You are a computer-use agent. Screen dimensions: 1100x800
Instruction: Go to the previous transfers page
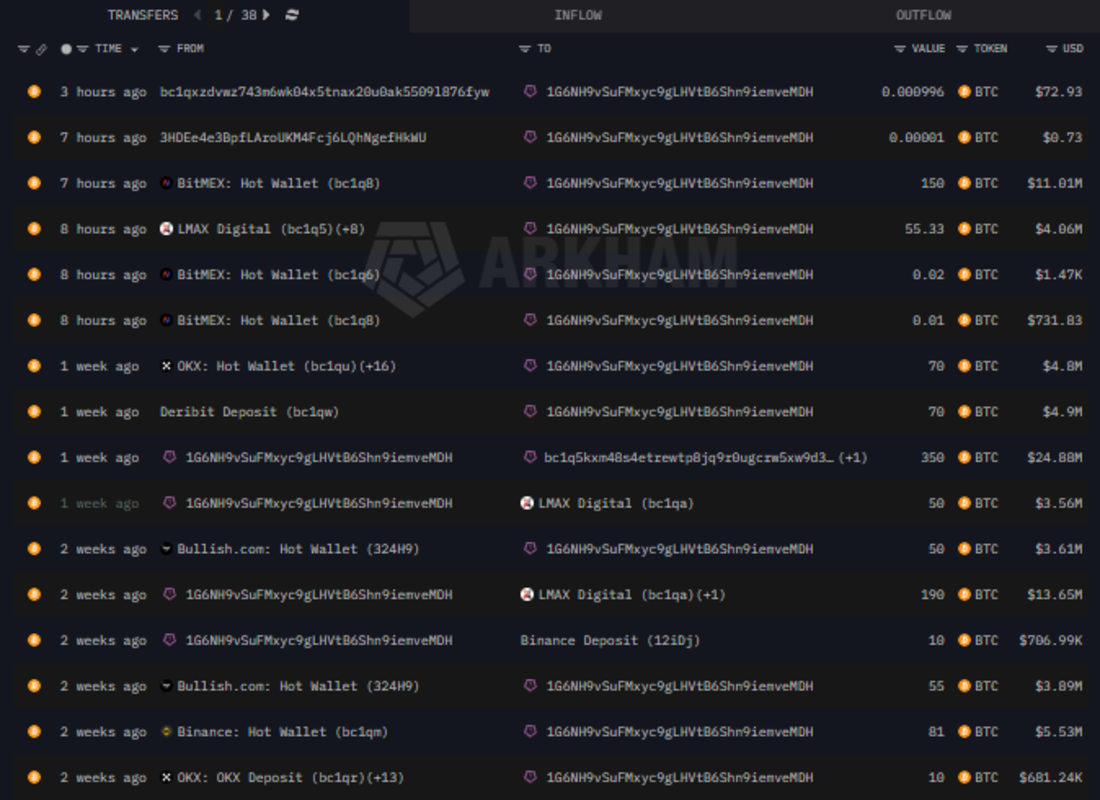click(197, 15)
